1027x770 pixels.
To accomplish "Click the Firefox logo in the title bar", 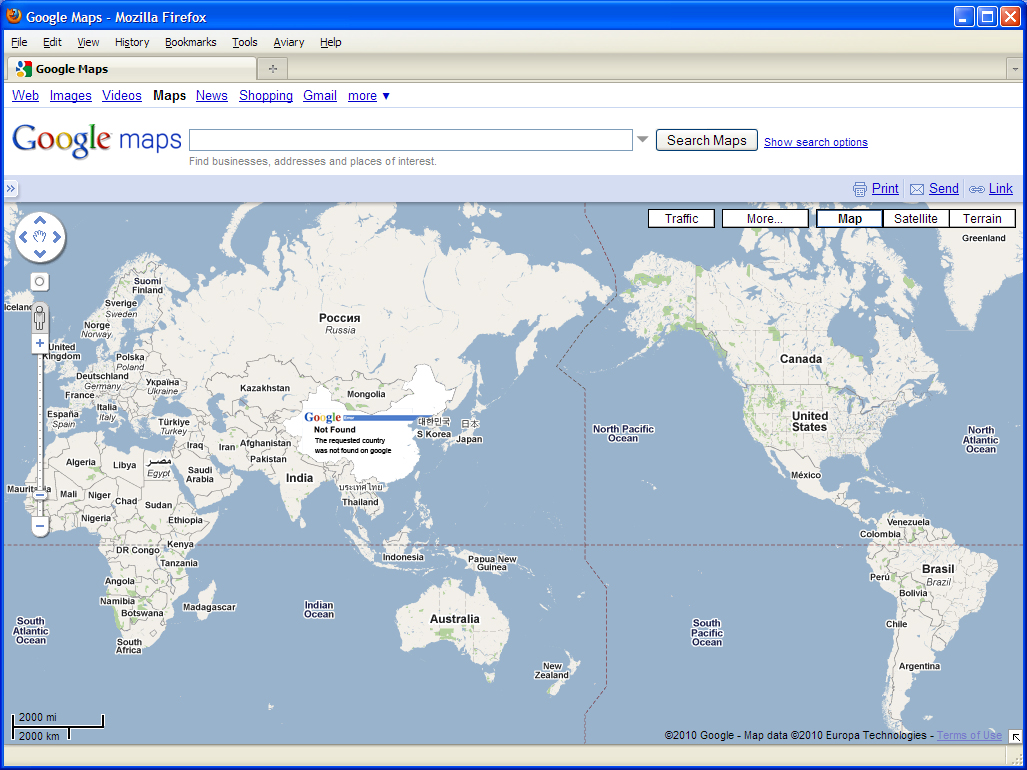I will coord(13,16).
